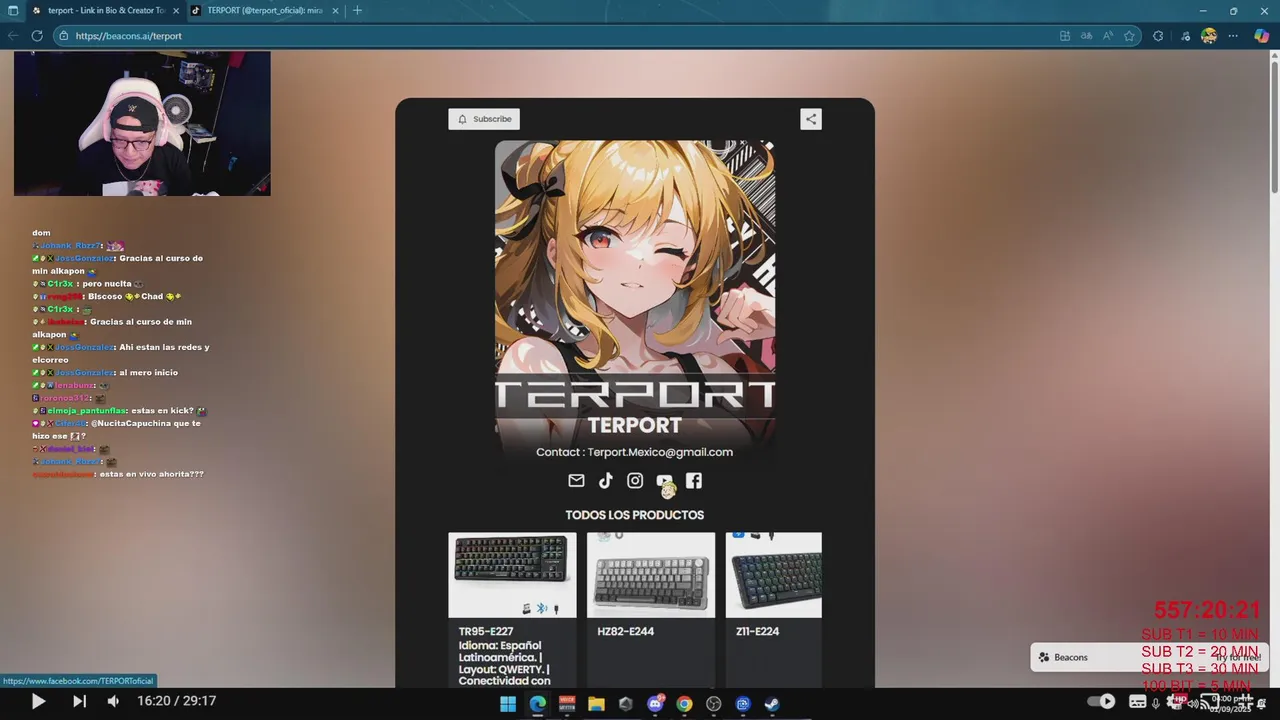Open the Edge settings and more menu
The height and width of the screenshot is (720, 1280).
click(1233, 36)
